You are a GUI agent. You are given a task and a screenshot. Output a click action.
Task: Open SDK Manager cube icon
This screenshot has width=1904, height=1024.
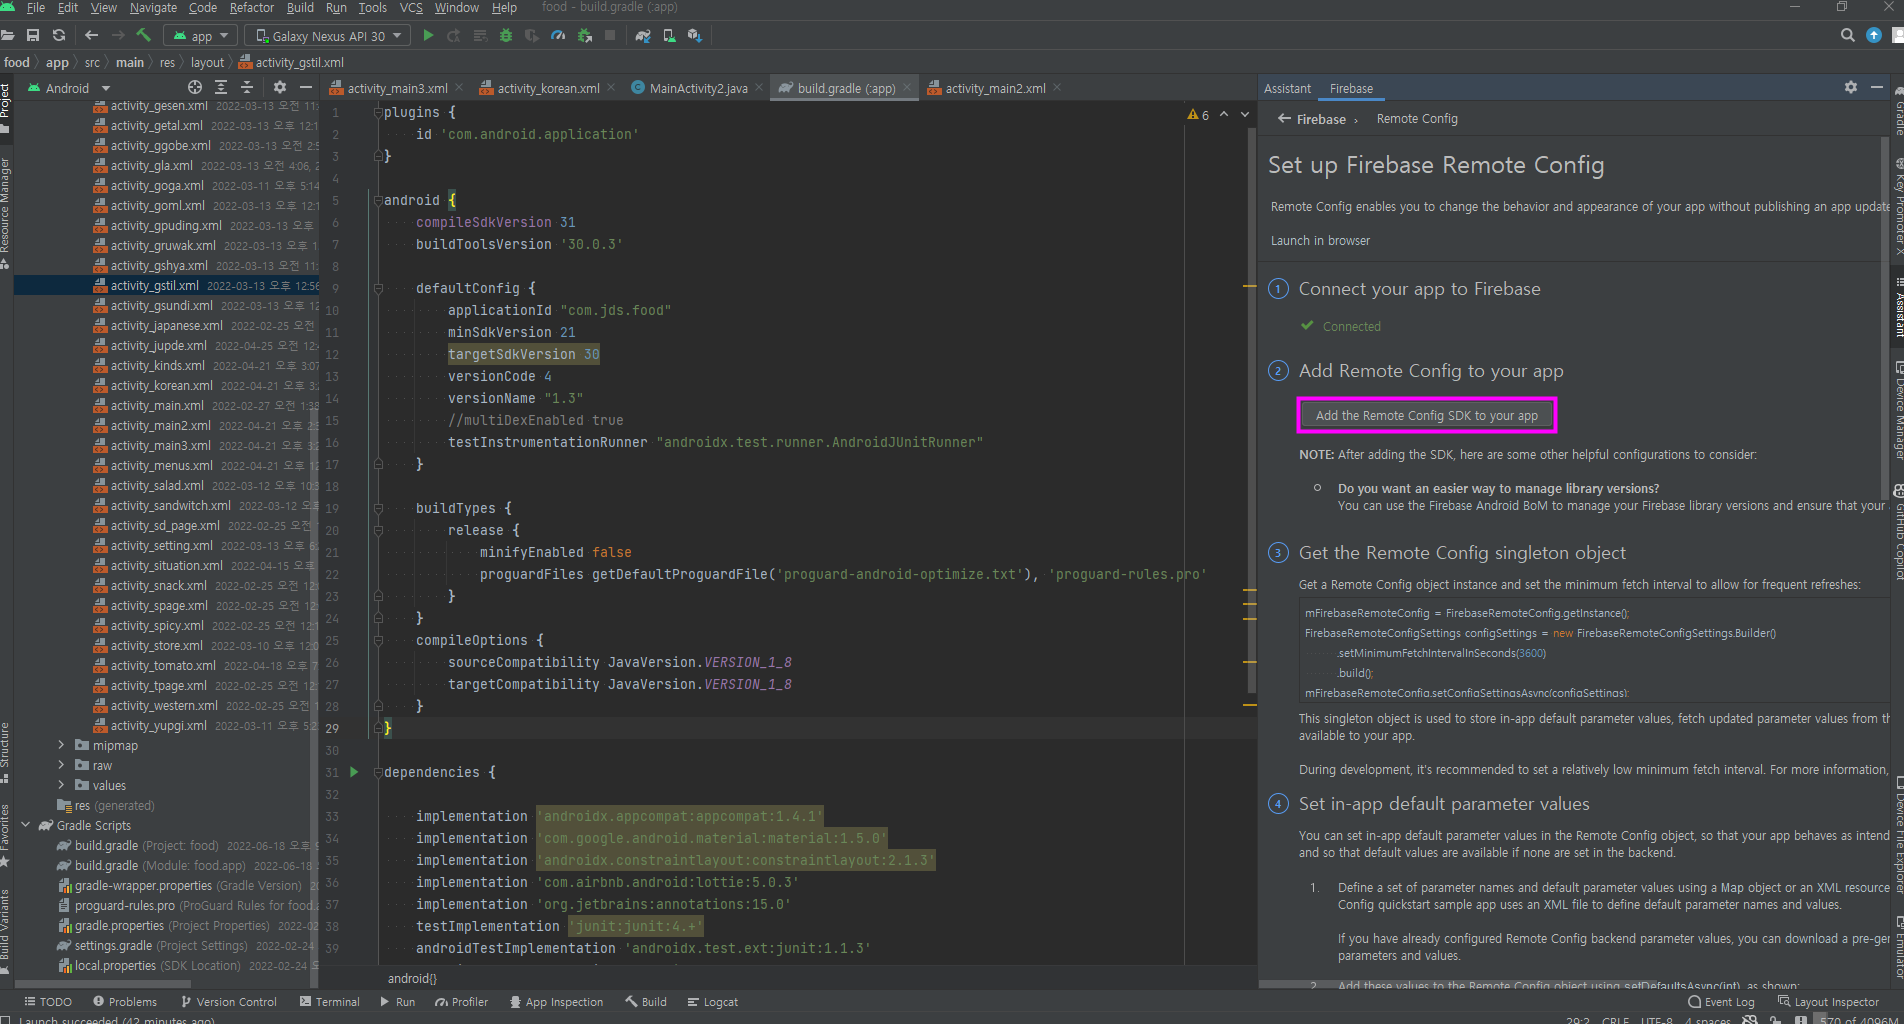695,35
